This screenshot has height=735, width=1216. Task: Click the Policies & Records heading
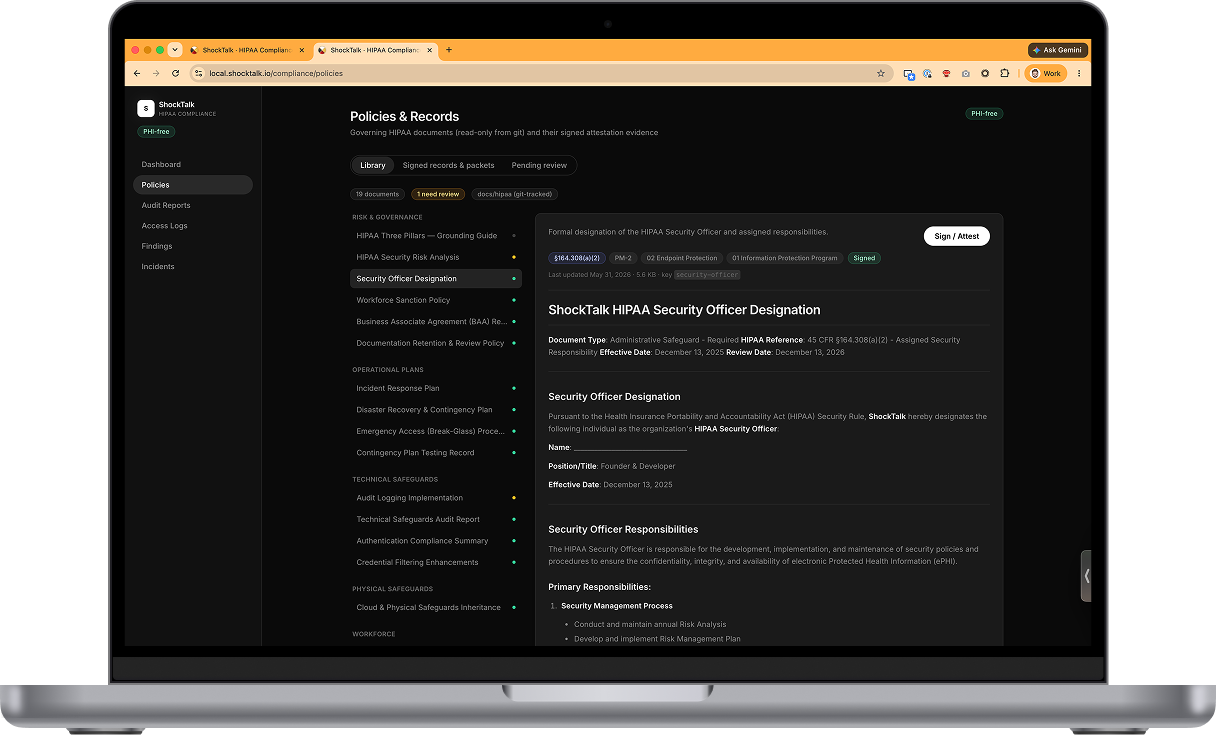click(x=405, y=116)
